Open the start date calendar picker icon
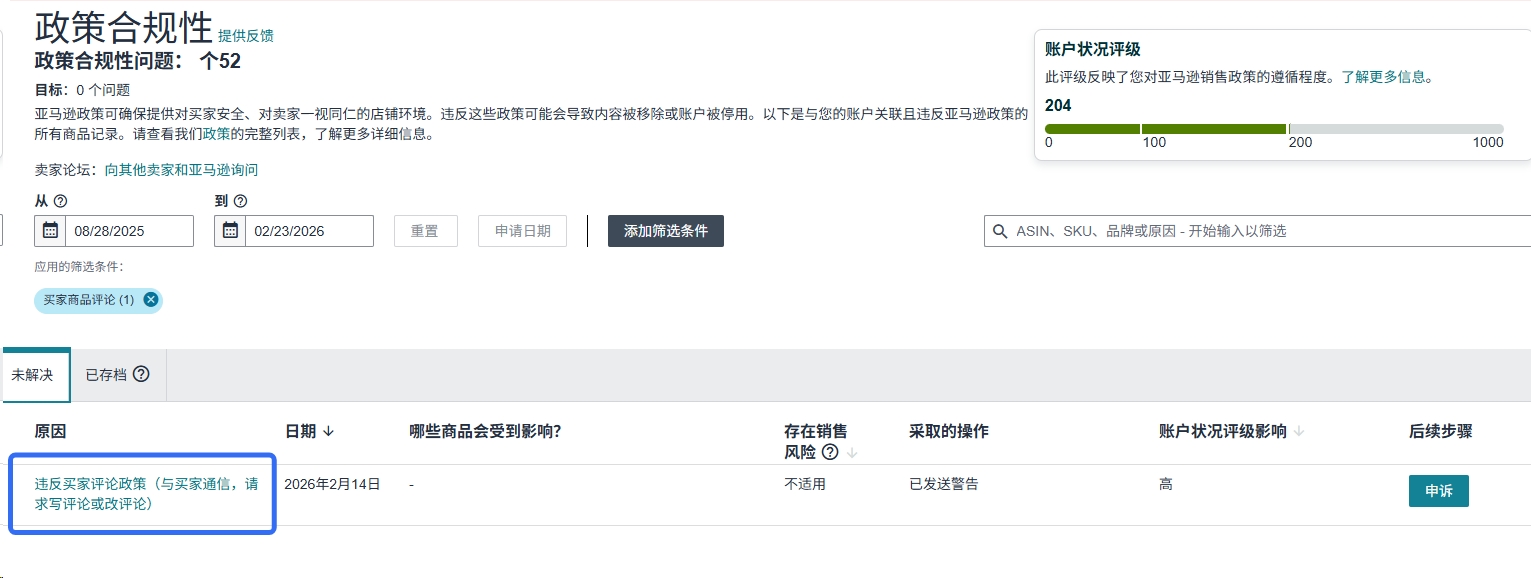Viewport: 1531px width, 578px height. 50,231
